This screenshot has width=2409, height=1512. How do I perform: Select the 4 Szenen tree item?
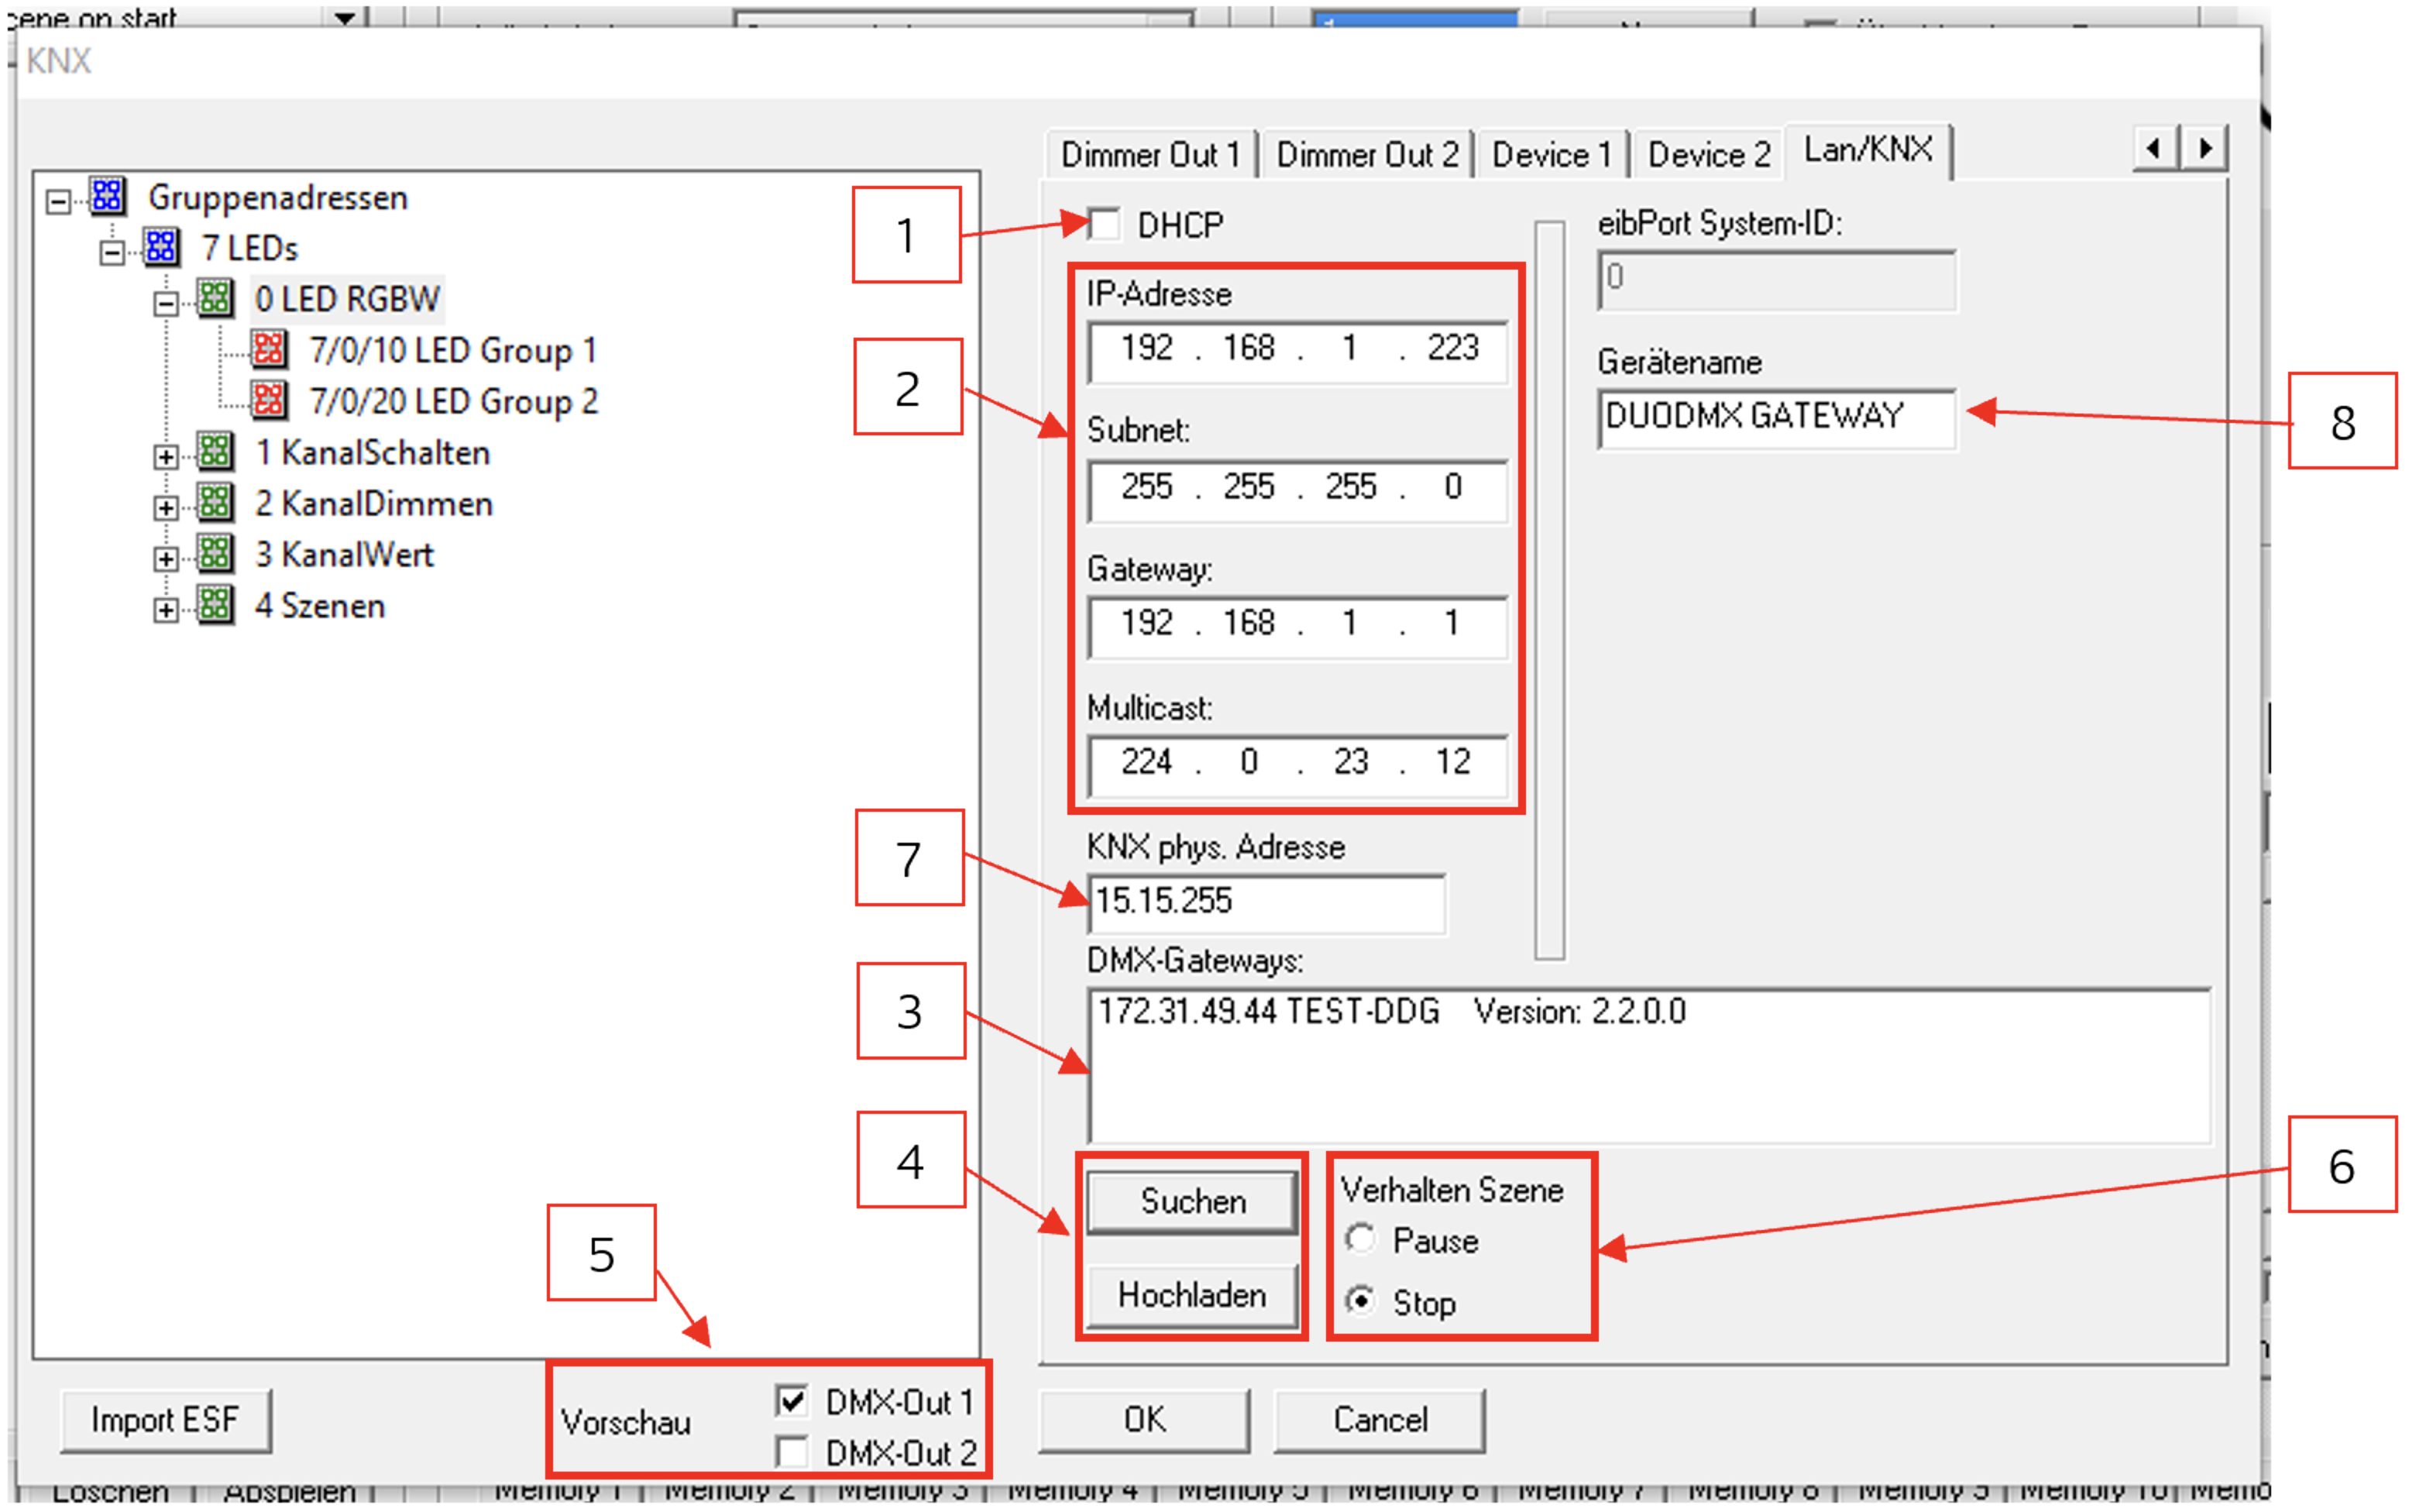(320, 605)
